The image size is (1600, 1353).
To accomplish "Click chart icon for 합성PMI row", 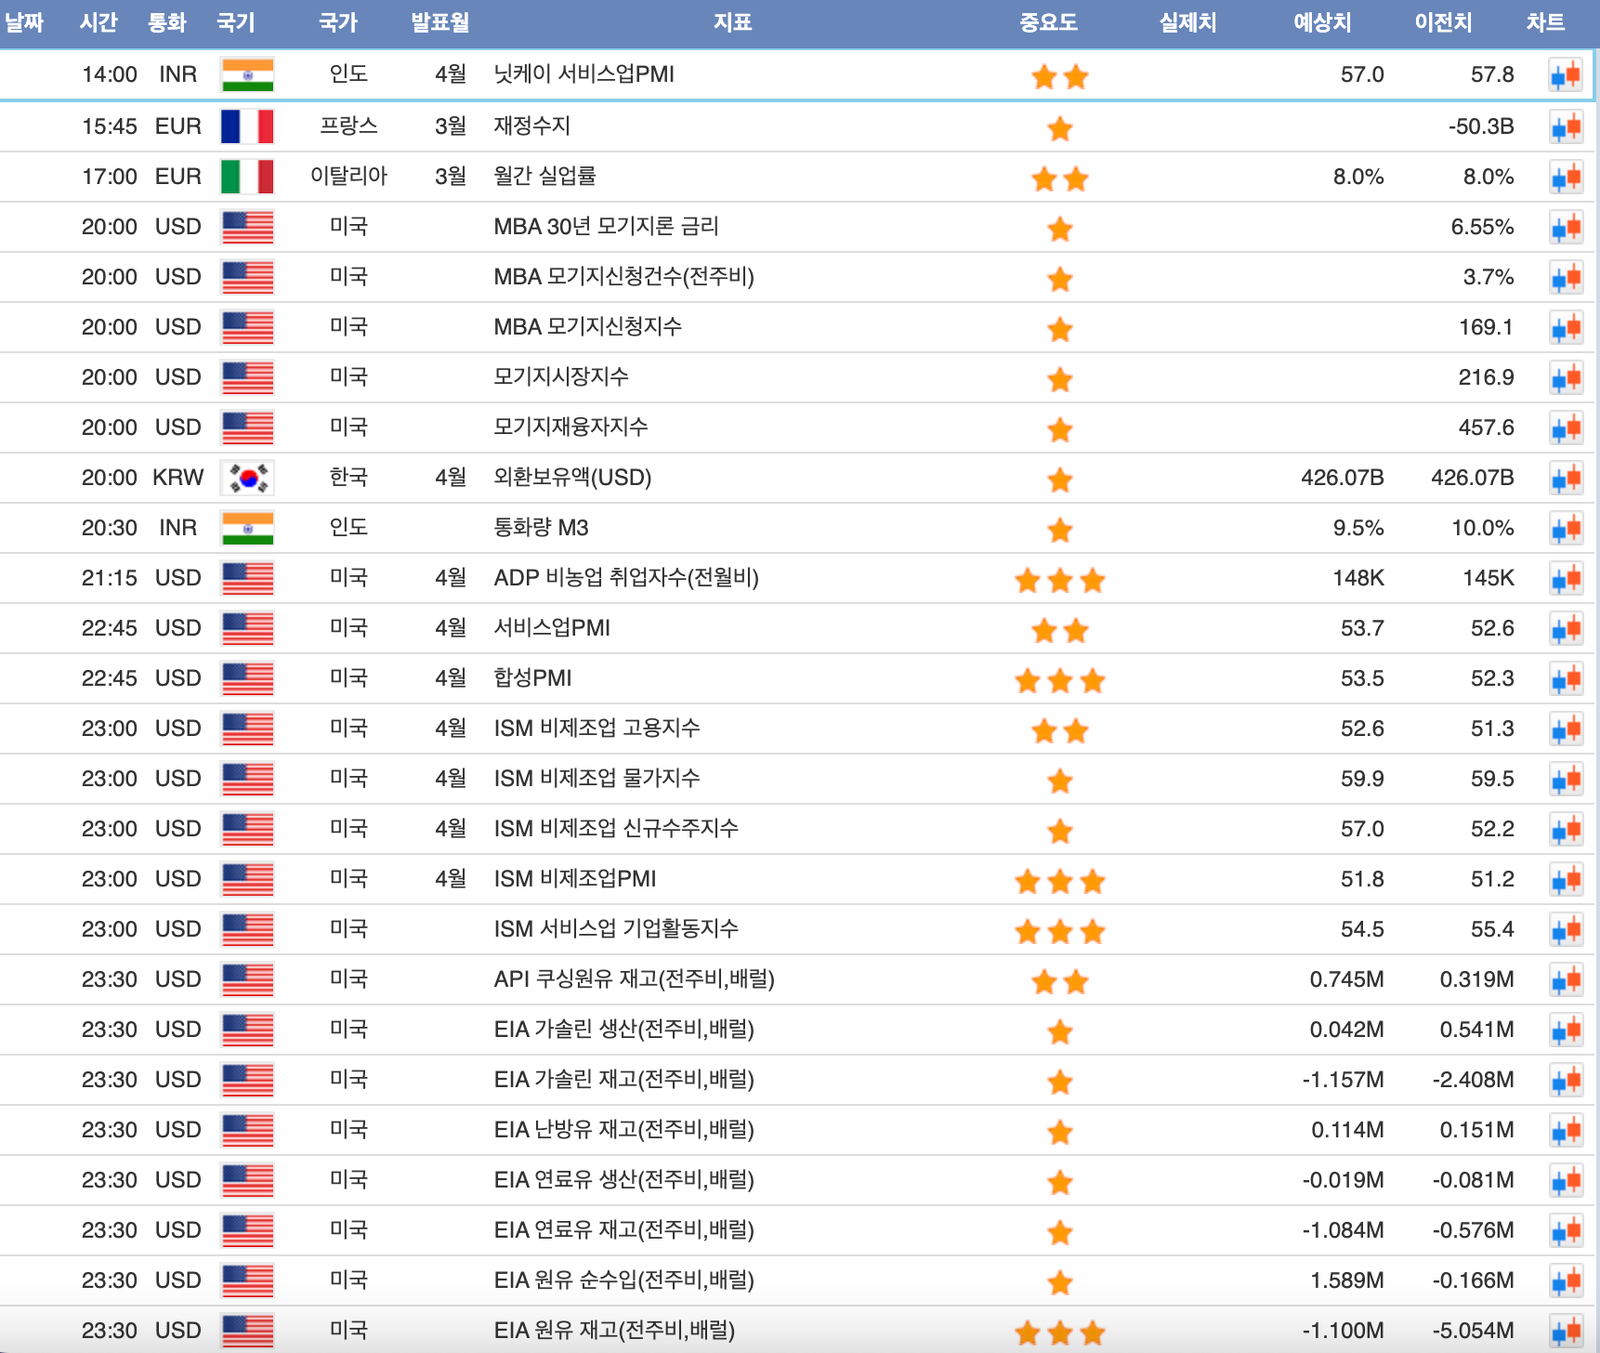I will pos(1565,679).
